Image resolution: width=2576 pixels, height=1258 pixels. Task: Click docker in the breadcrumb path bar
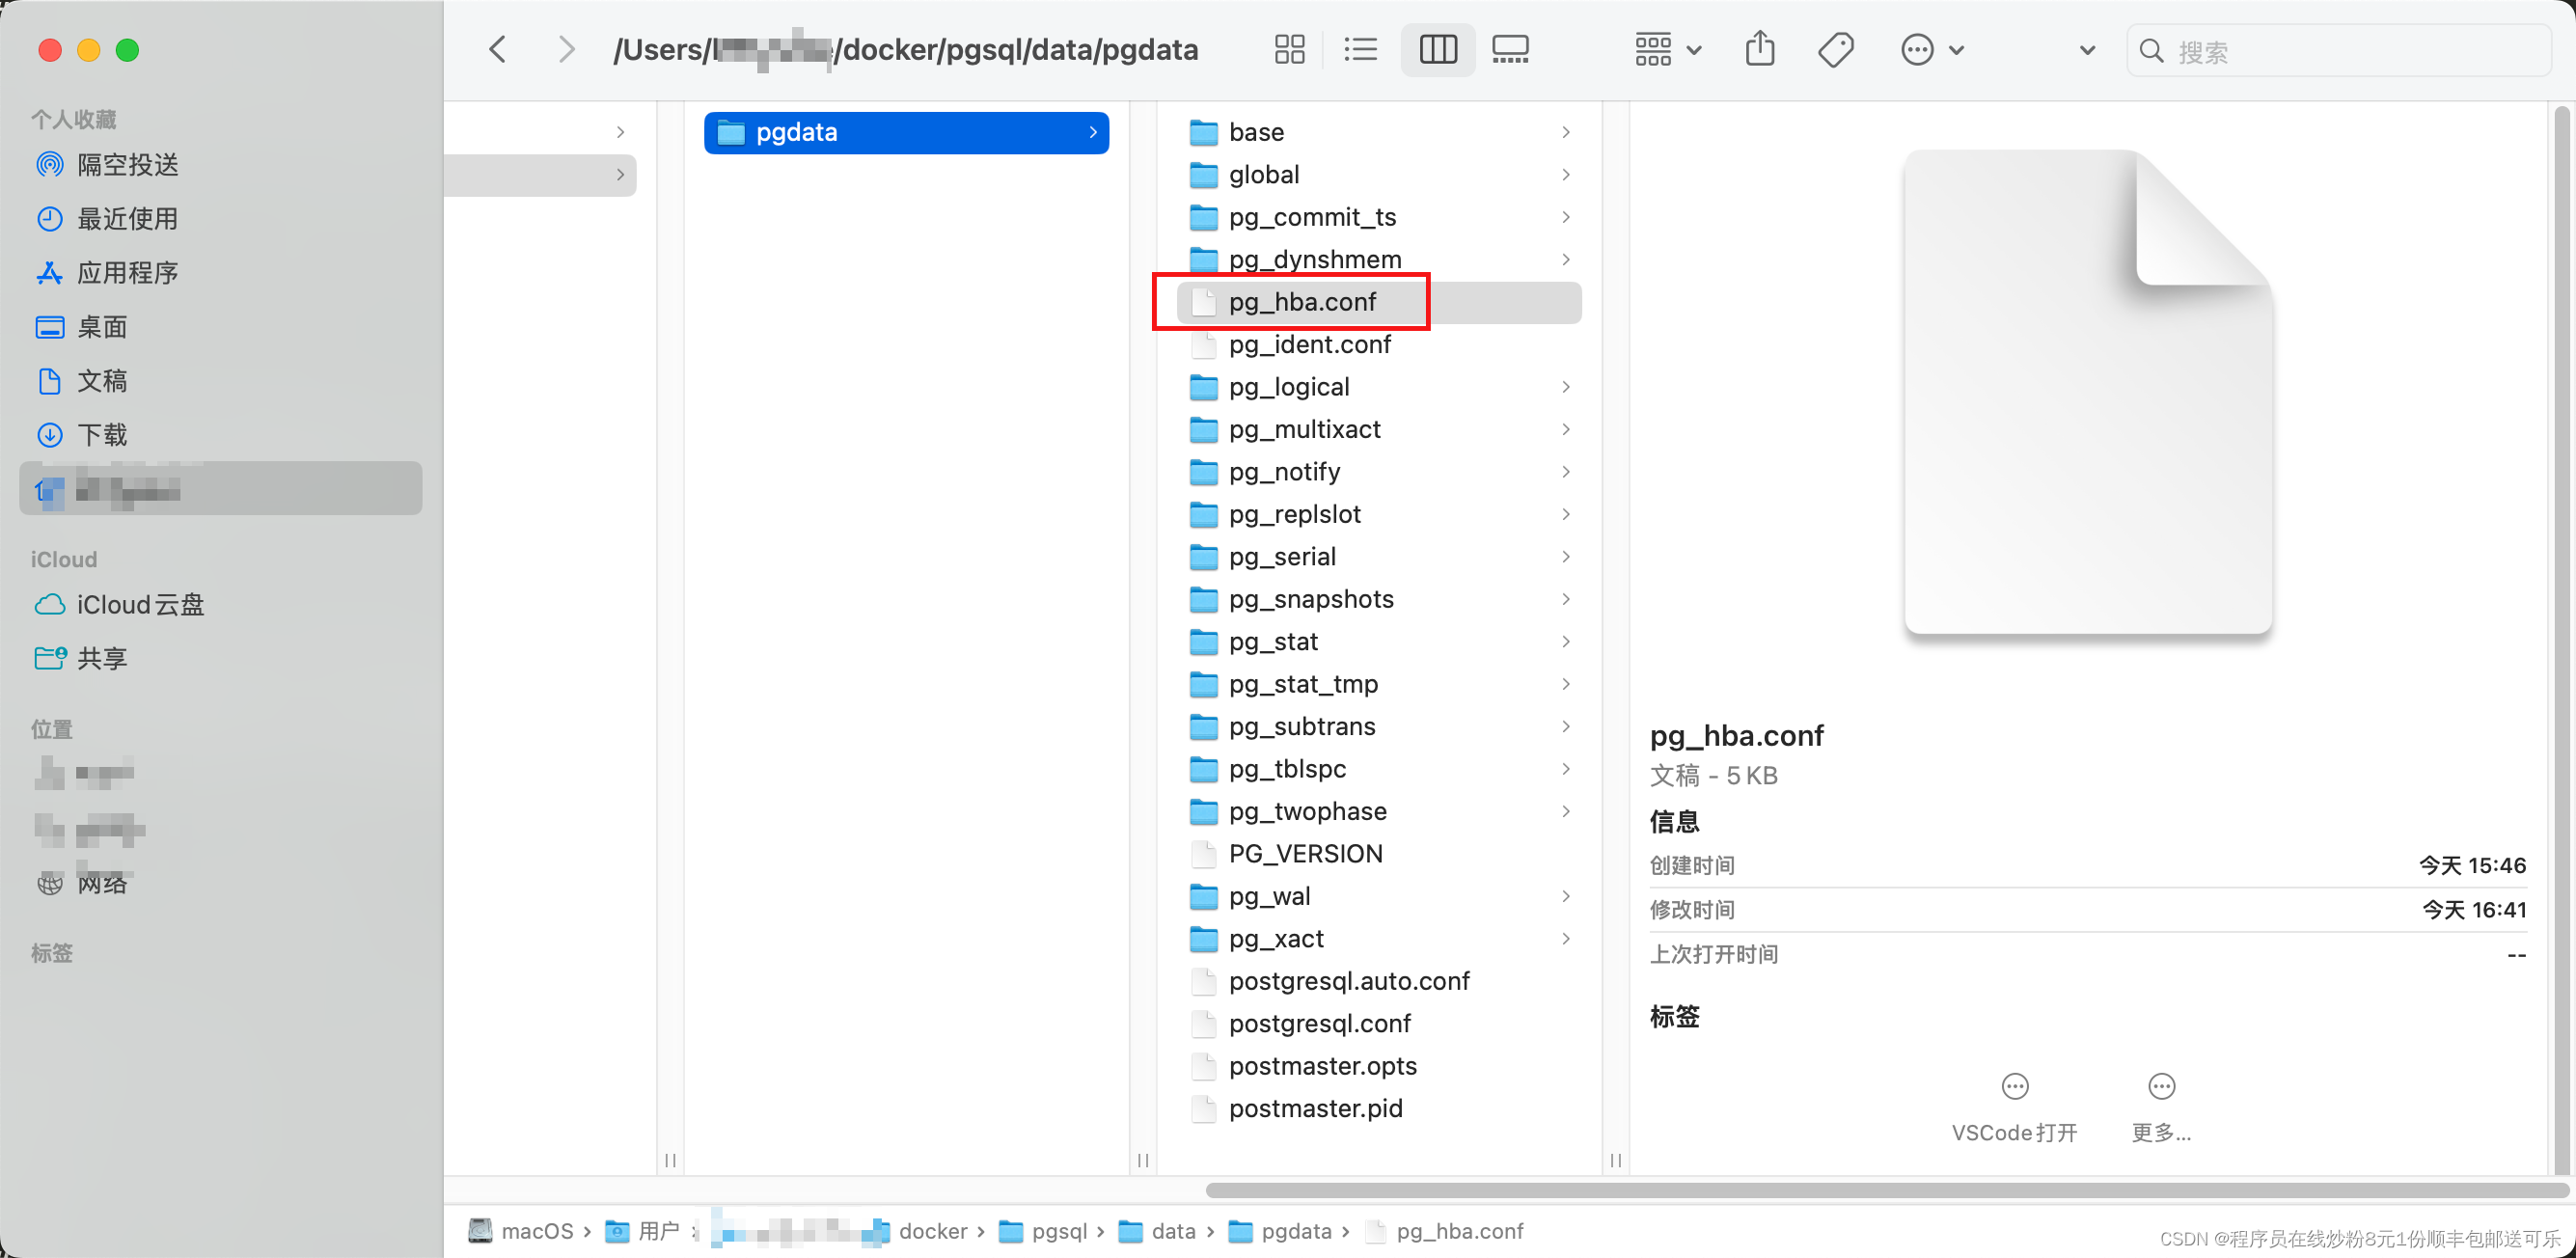click(x=933, y=1231)
